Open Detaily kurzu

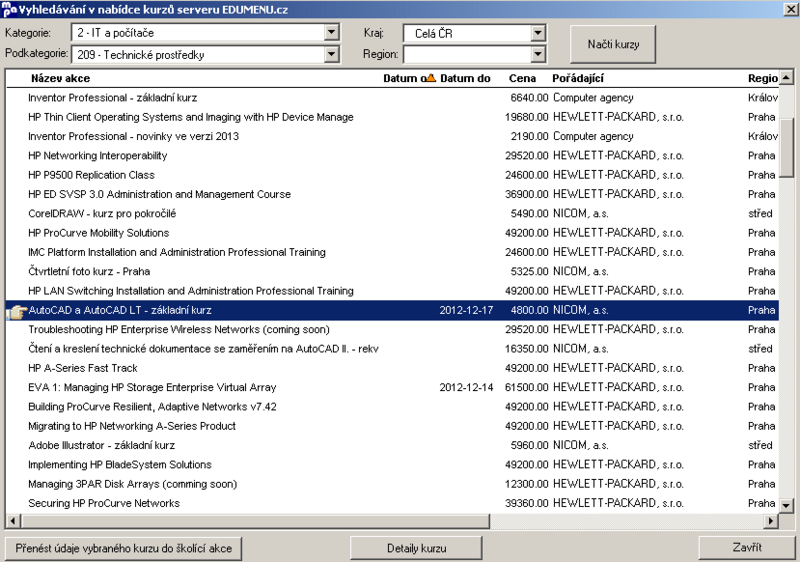pos(416,548)
